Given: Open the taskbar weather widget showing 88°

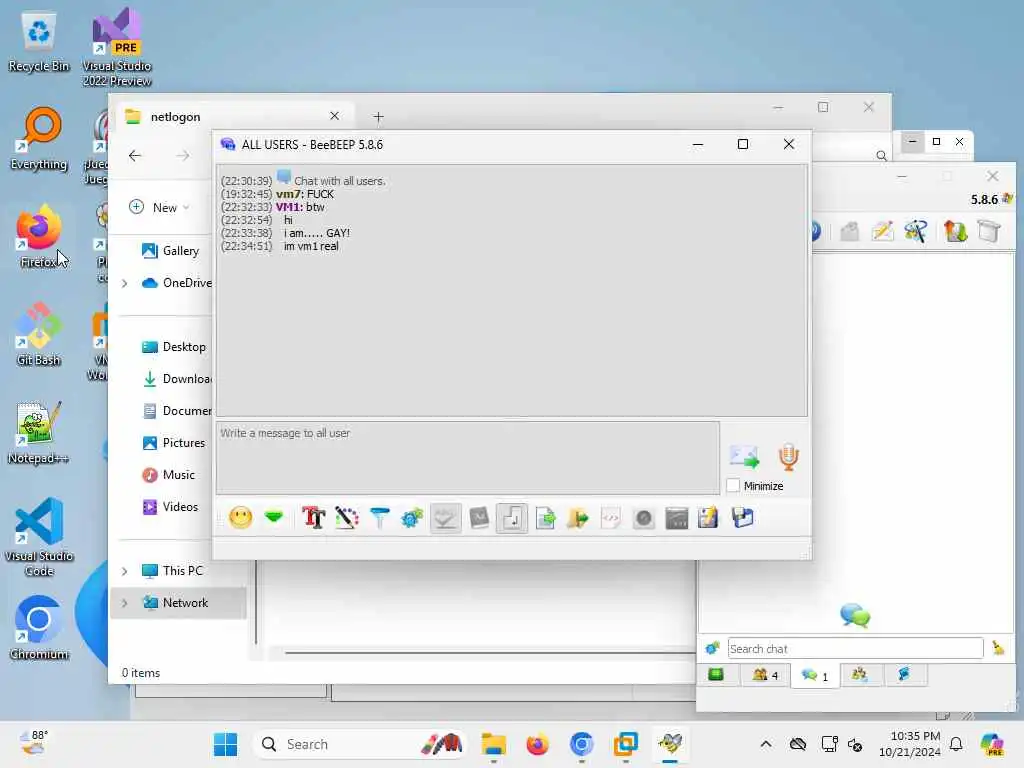Looking at the screenshot, I should coord(34,743).
